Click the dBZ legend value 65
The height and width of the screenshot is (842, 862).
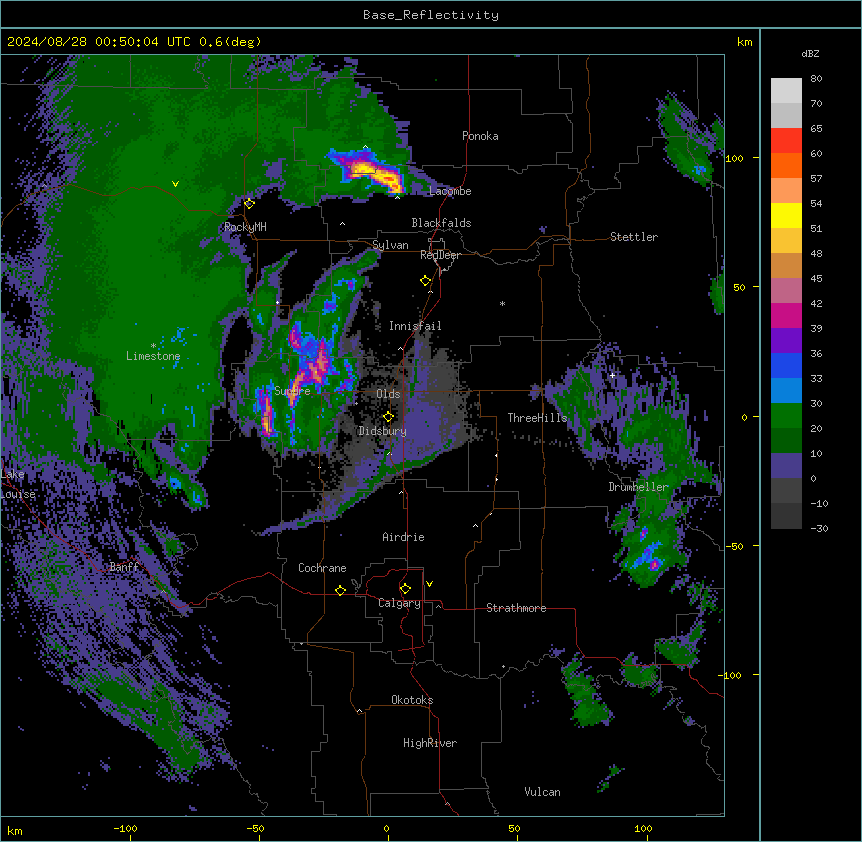[x=816, y=128]
